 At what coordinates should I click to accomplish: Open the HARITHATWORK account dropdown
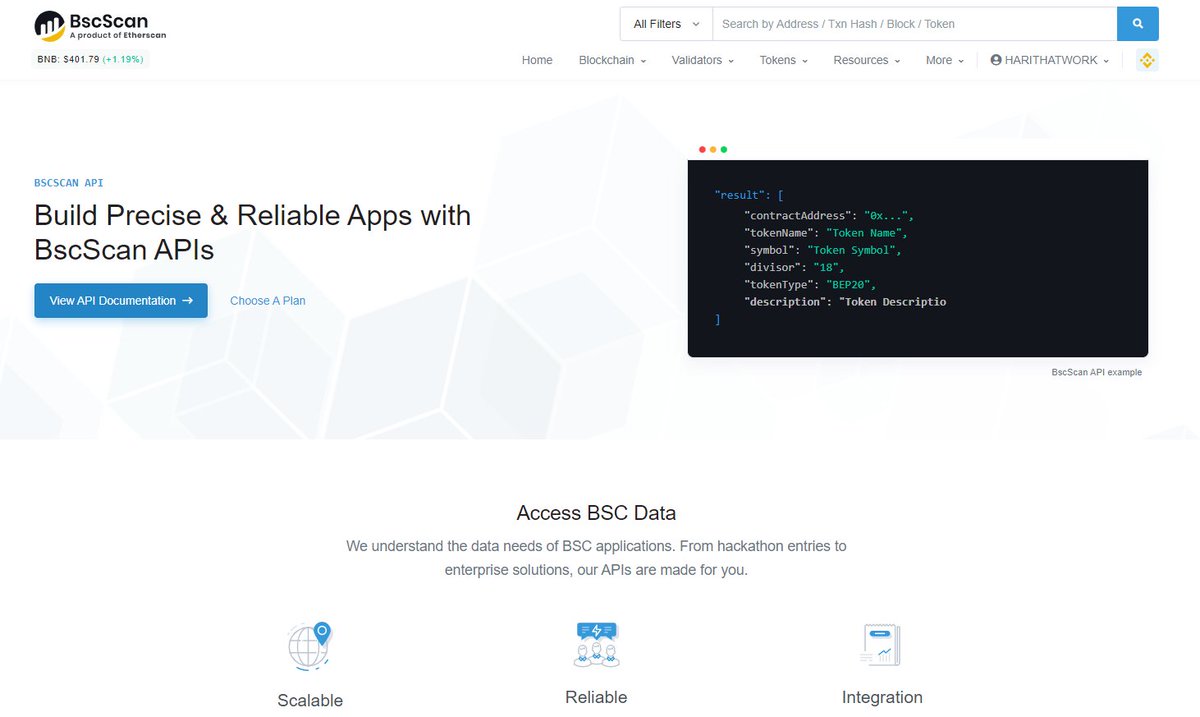[x=1050, y=60]
